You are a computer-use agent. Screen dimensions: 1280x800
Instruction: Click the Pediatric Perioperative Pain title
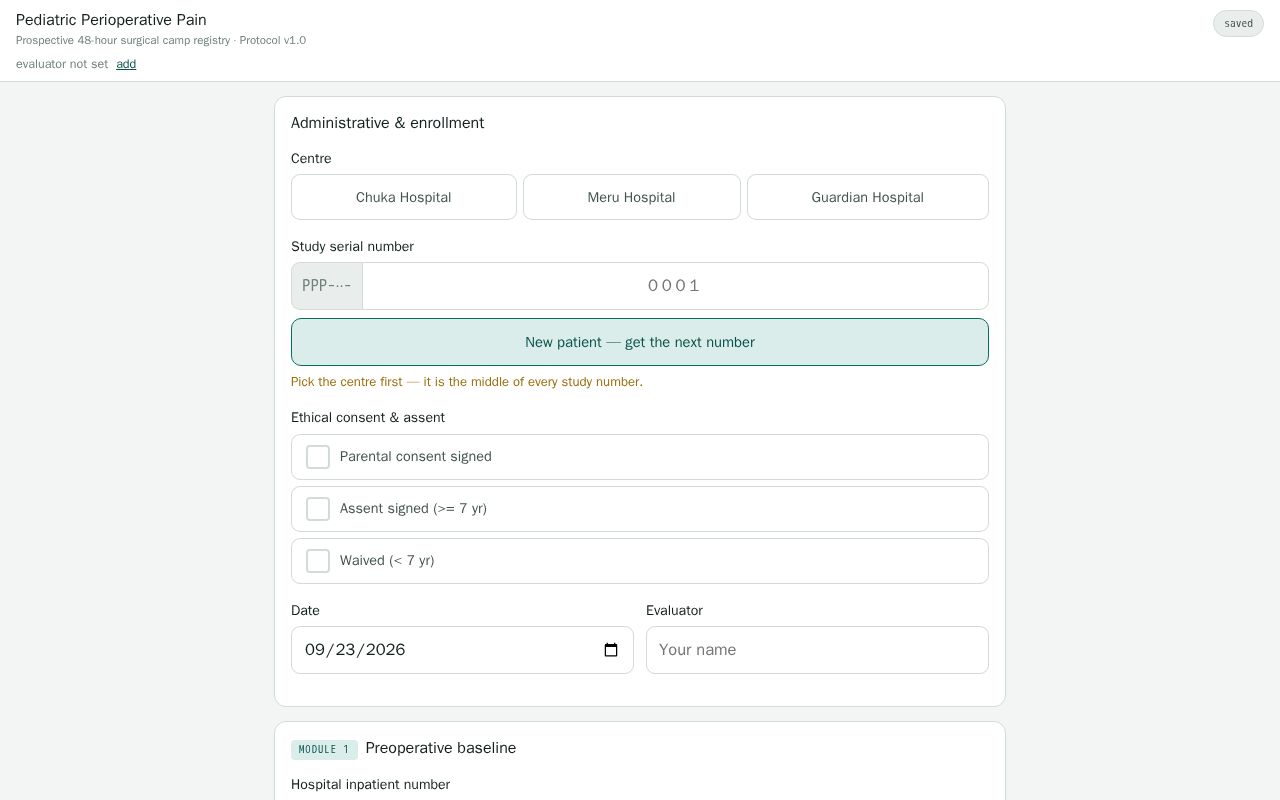click(111, 20)
